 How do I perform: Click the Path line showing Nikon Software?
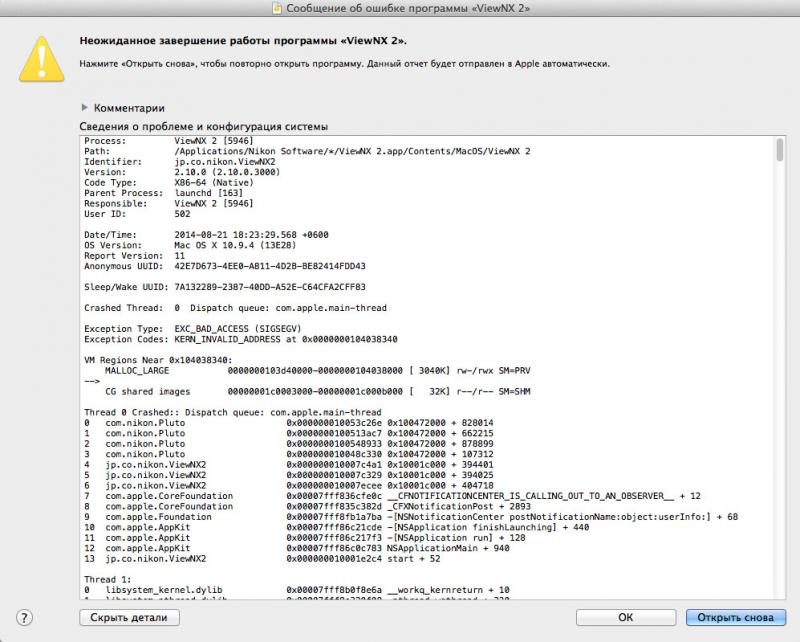(x=307, y=152)
